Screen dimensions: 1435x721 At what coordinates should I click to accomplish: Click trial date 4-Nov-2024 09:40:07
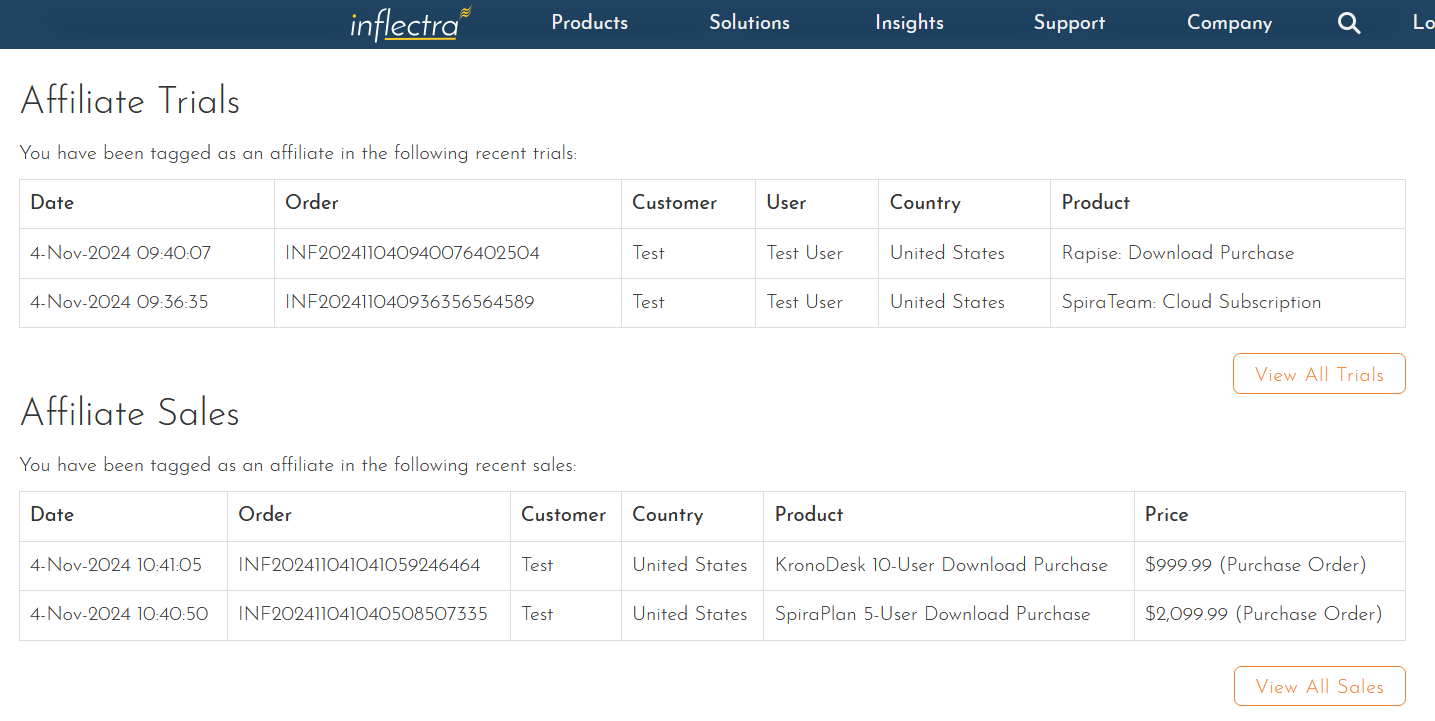(x=121, y=253)
